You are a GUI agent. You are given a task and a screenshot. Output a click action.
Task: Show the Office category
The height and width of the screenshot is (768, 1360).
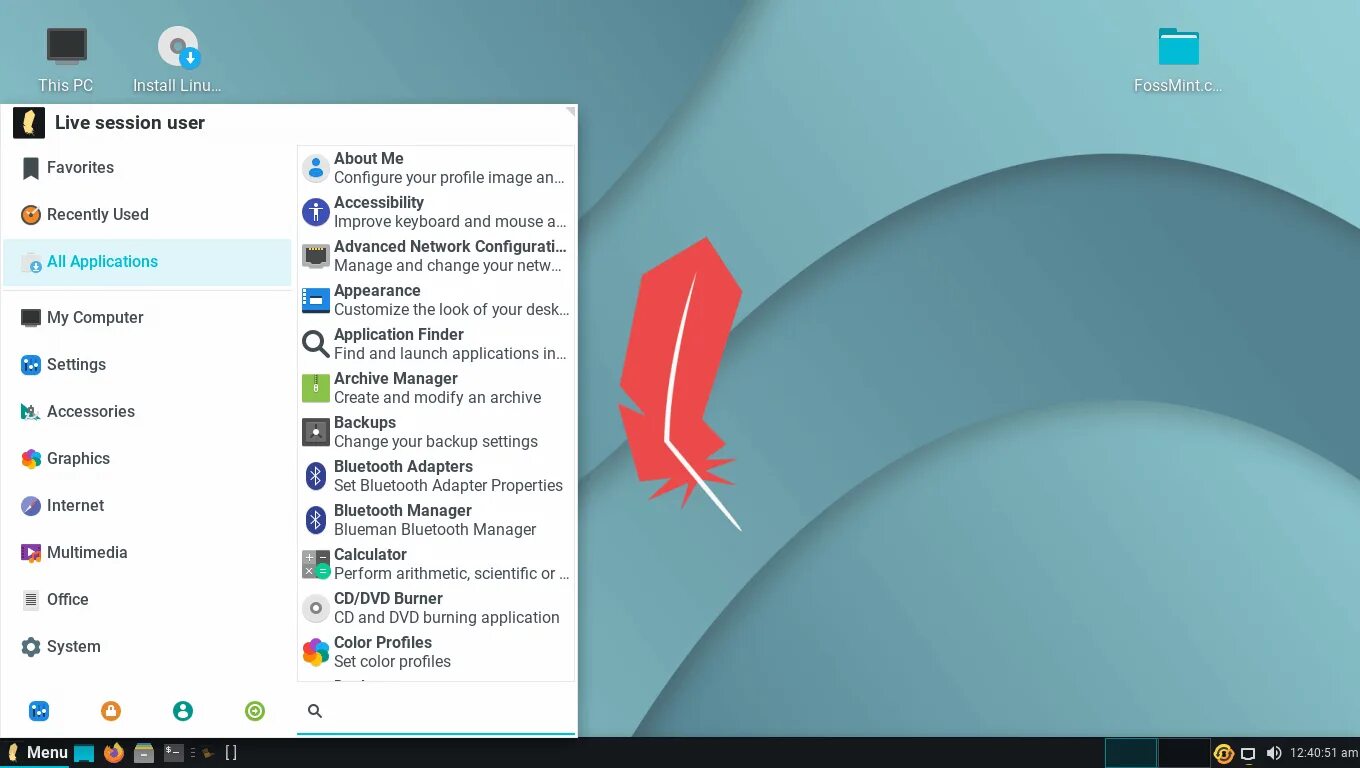tap(147, 600)
